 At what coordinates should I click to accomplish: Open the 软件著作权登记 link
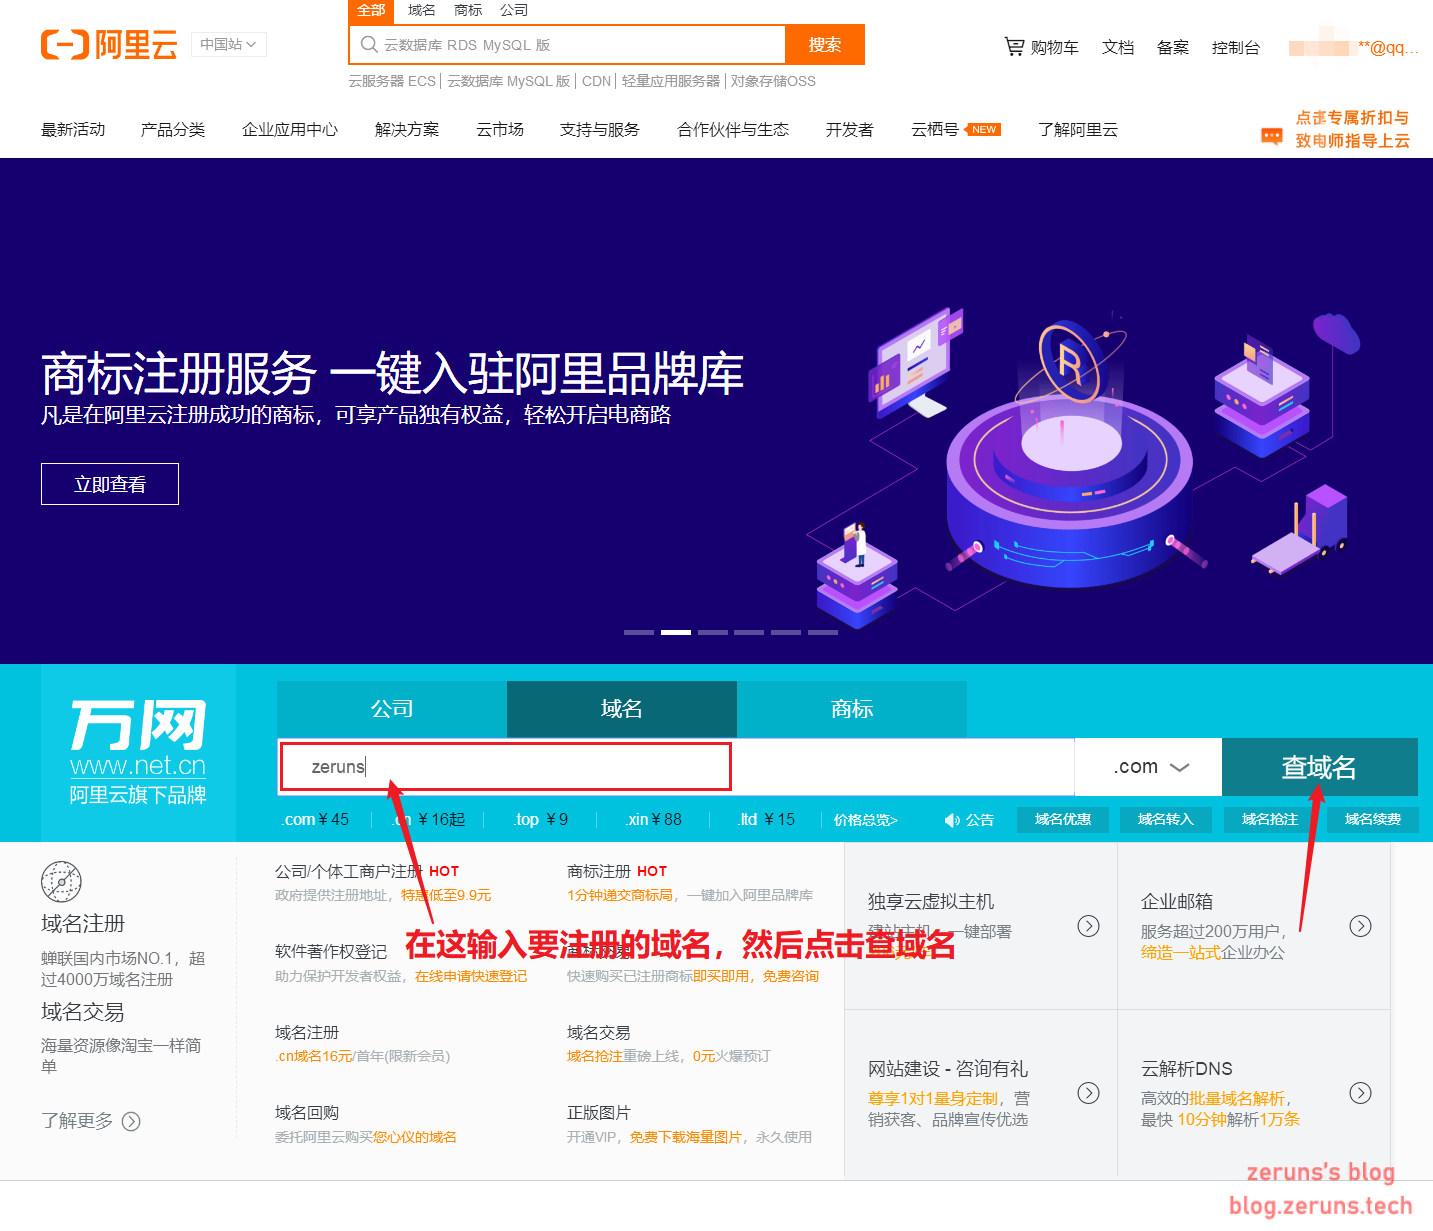331,951
